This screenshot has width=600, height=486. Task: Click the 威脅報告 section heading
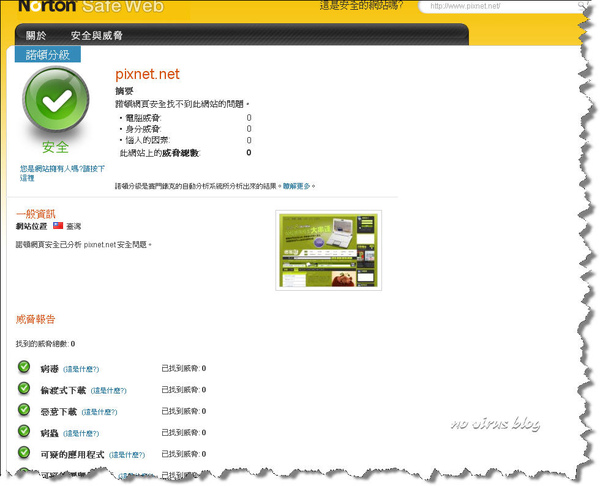point(36,319)
